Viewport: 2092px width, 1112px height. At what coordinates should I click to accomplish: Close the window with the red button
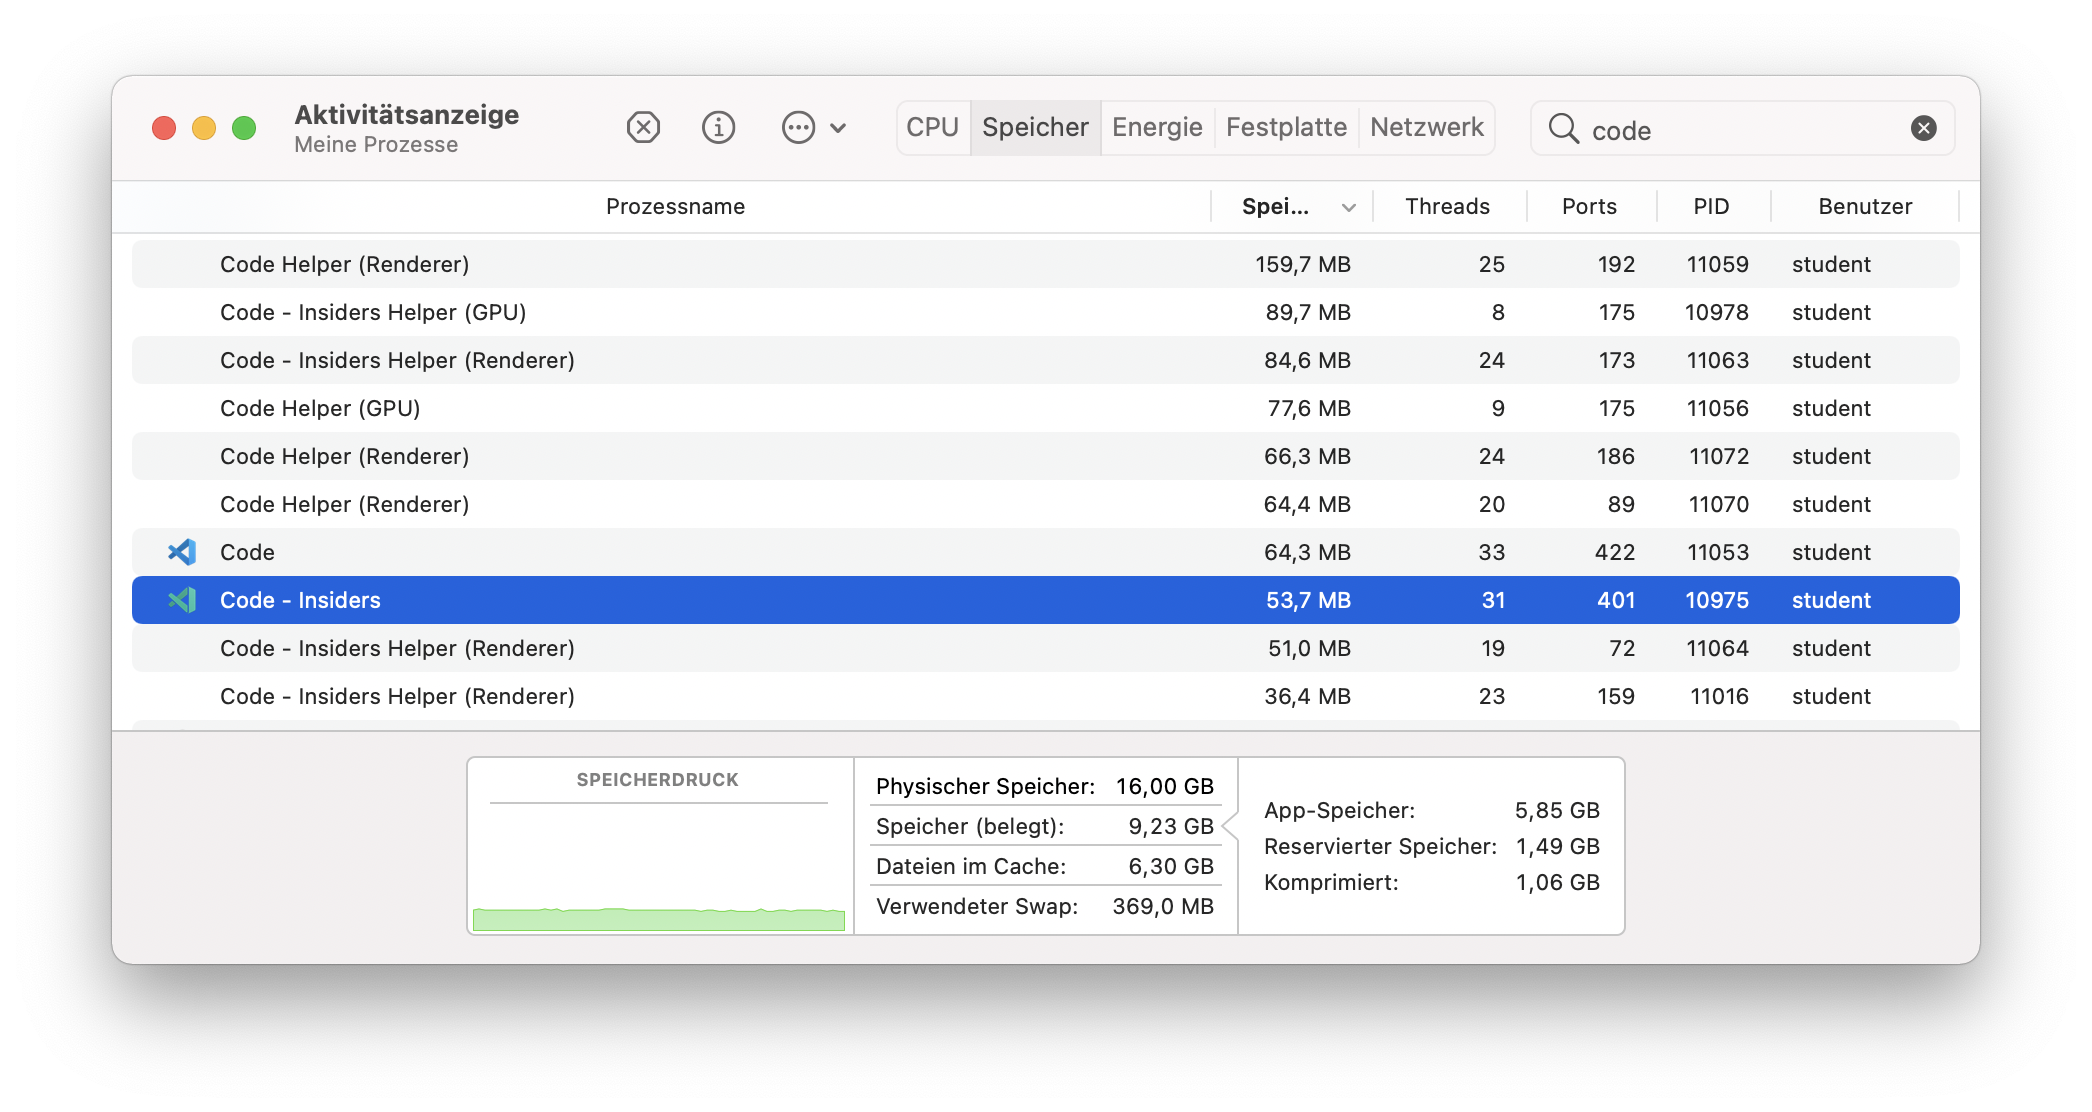click(164, 128)
